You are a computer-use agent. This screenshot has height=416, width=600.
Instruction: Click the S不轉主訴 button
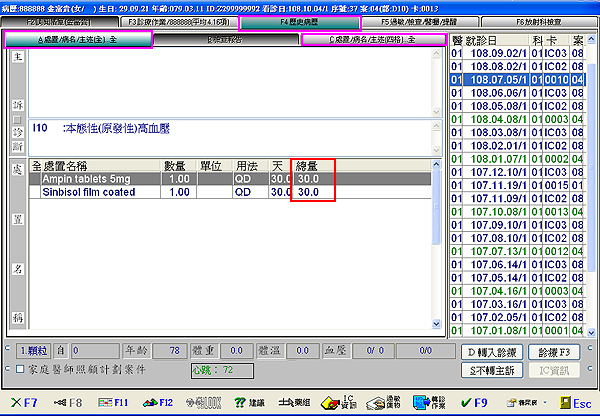click(x=490, y=370)
